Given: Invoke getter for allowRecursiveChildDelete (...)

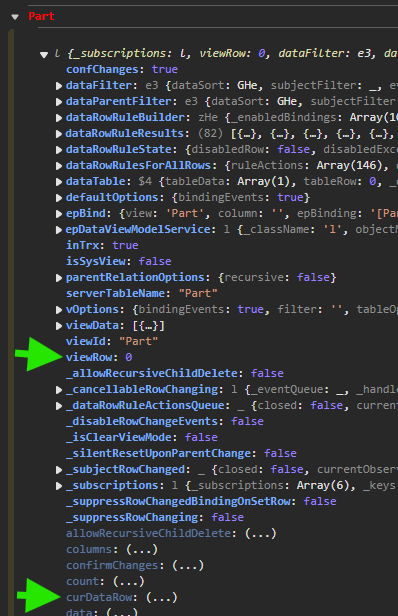Looking at the screenshot, I should [260, 534].
